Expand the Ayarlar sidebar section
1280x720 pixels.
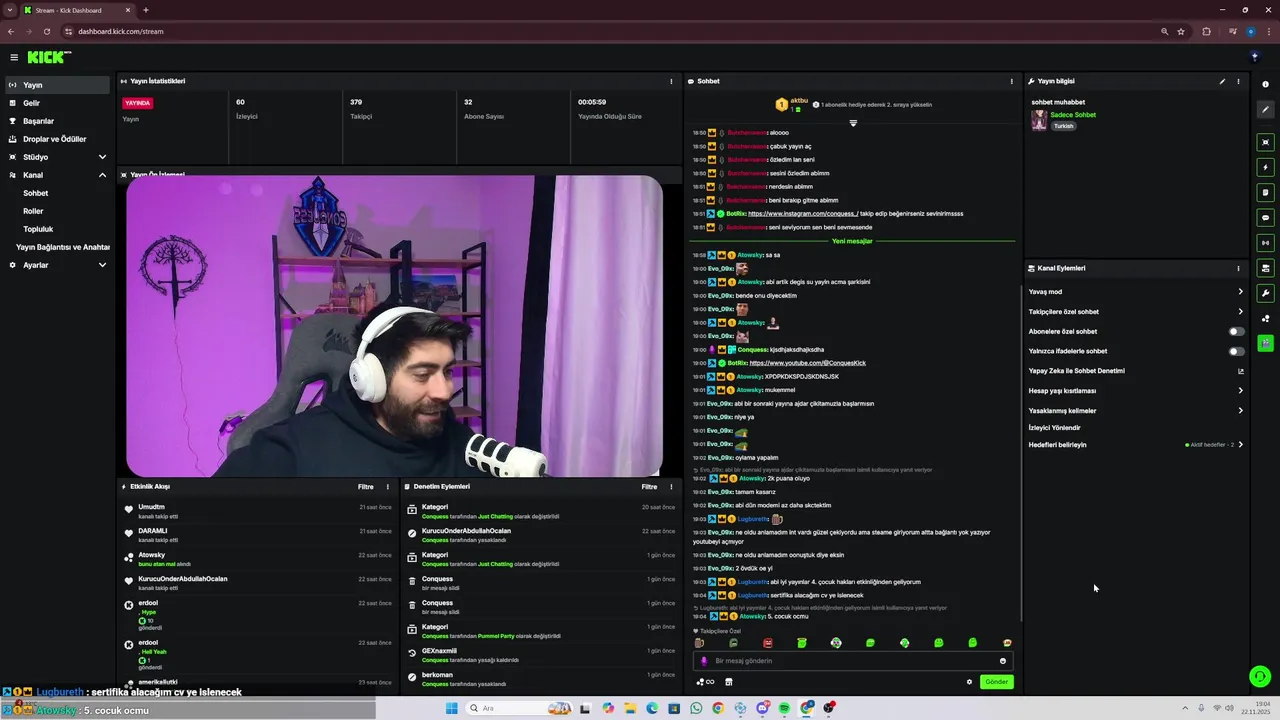coord(55,265)
